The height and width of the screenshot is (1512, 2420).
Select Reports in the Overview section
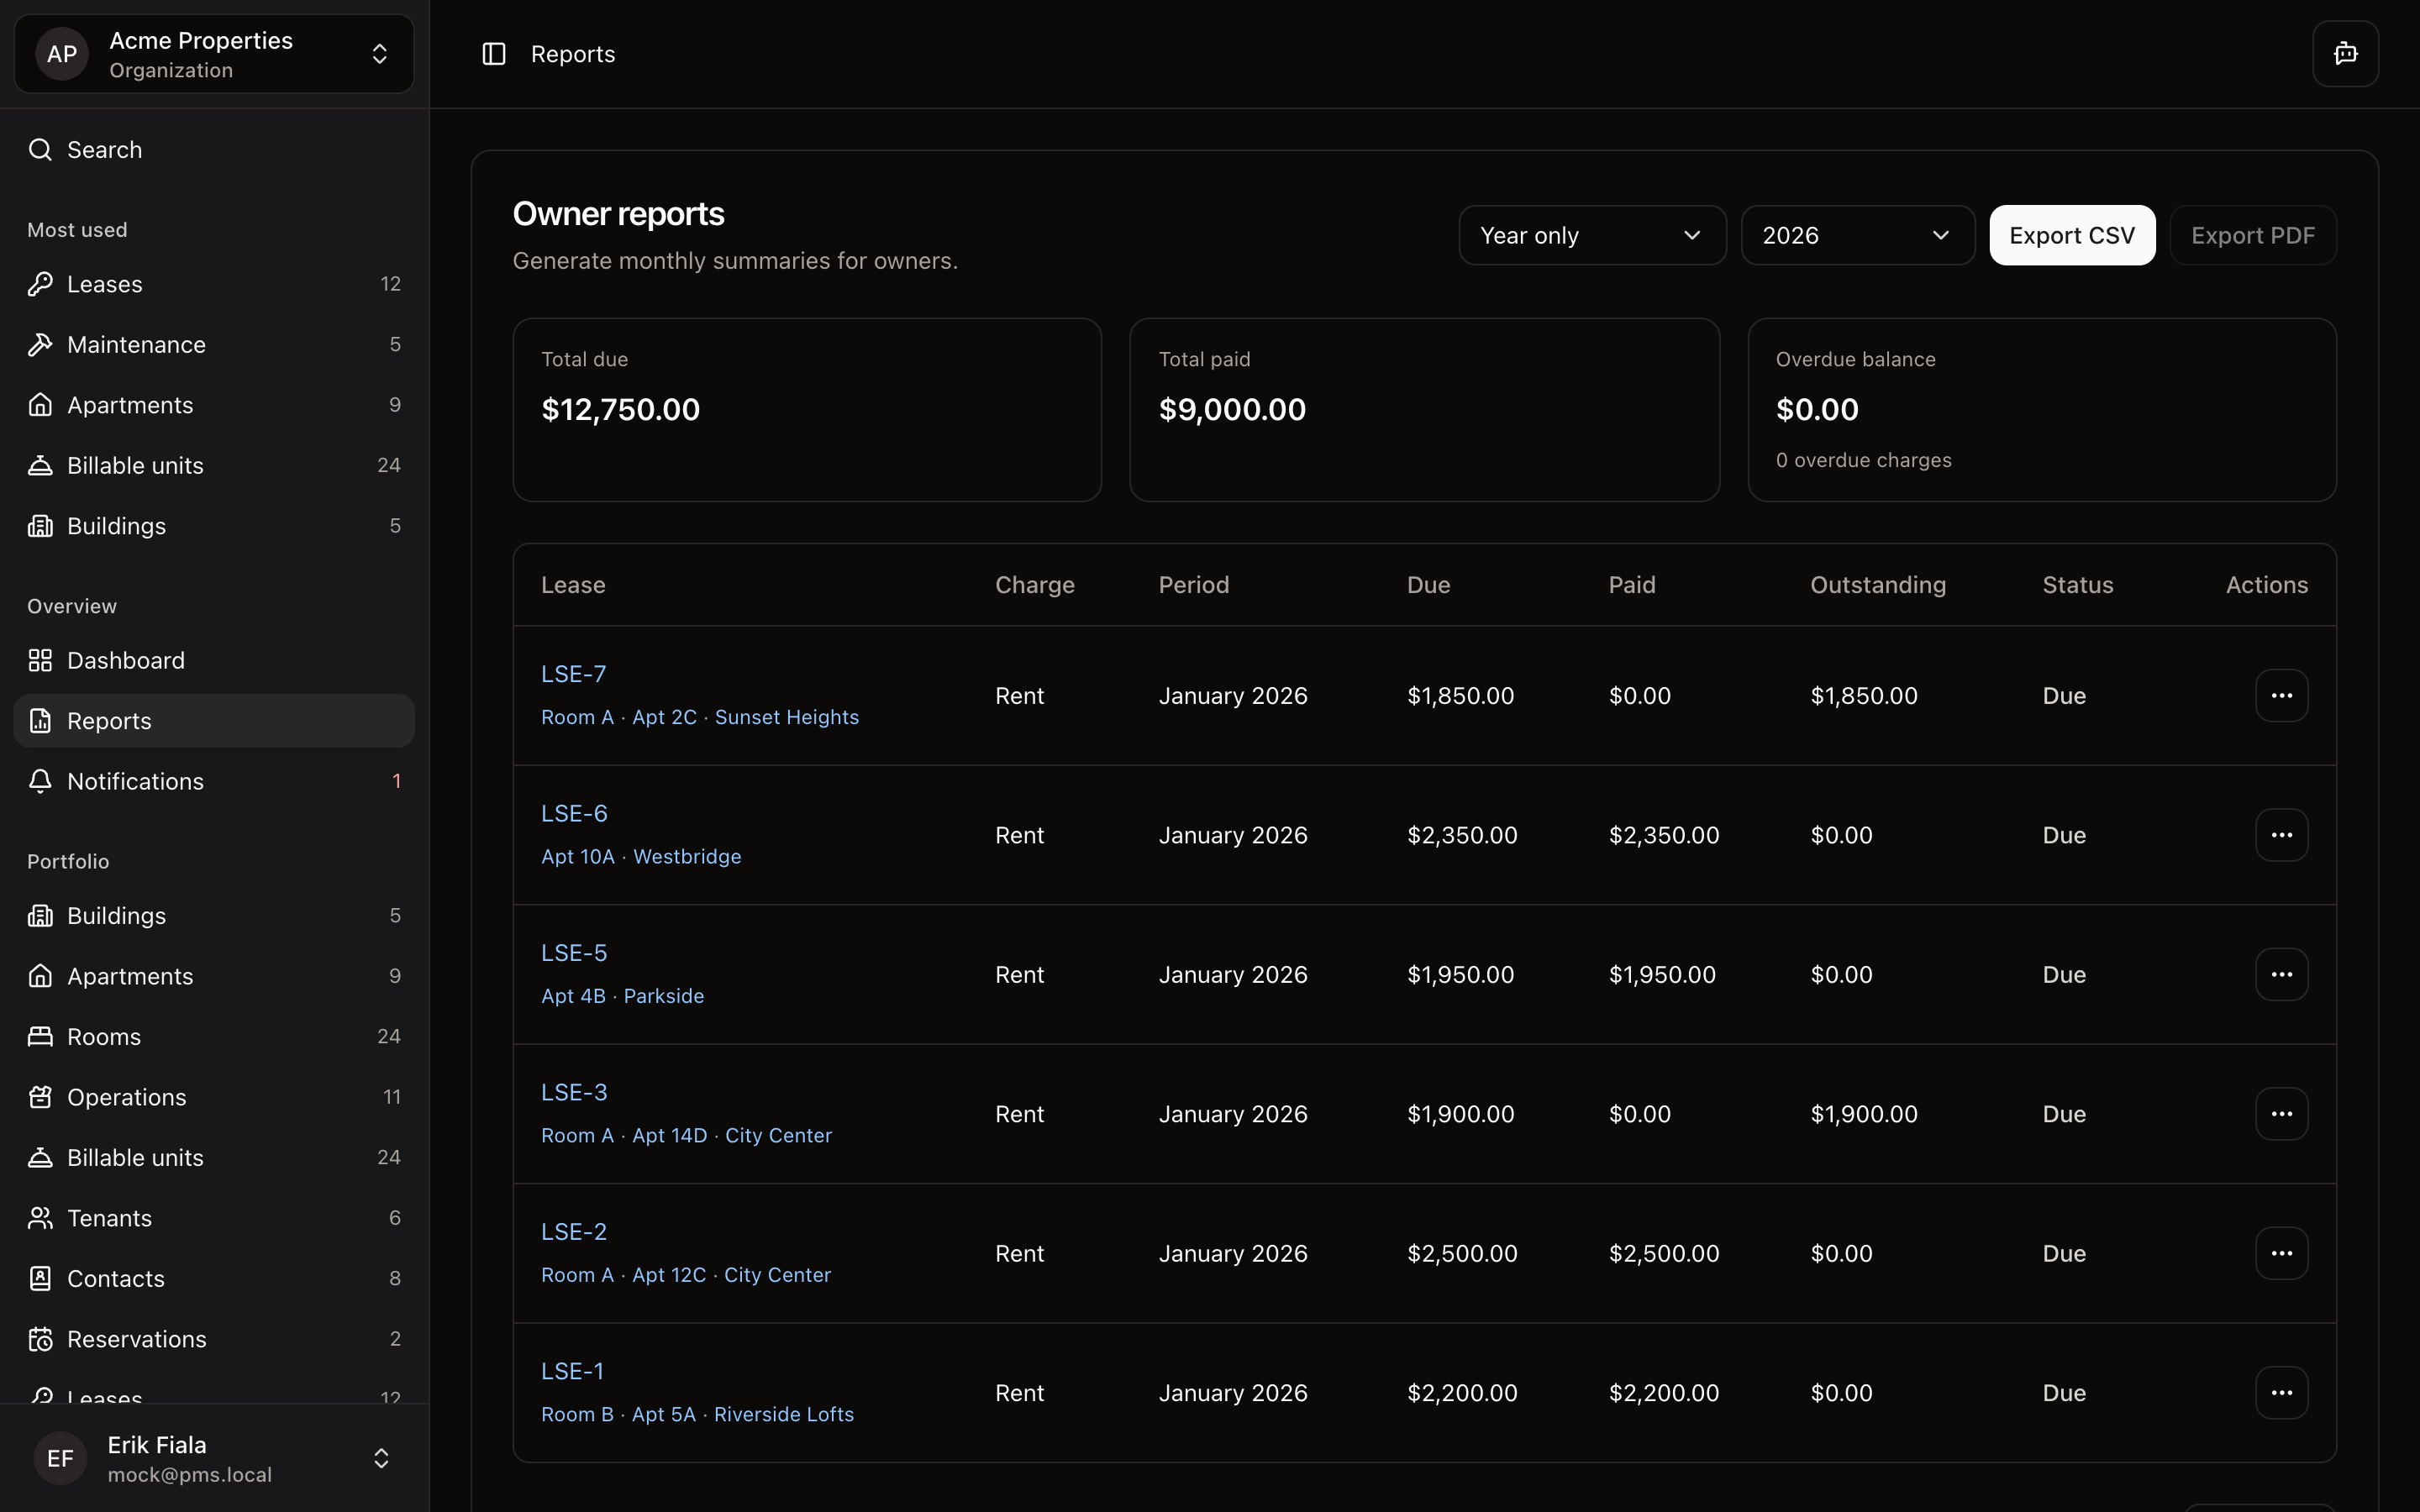(109, 720)
